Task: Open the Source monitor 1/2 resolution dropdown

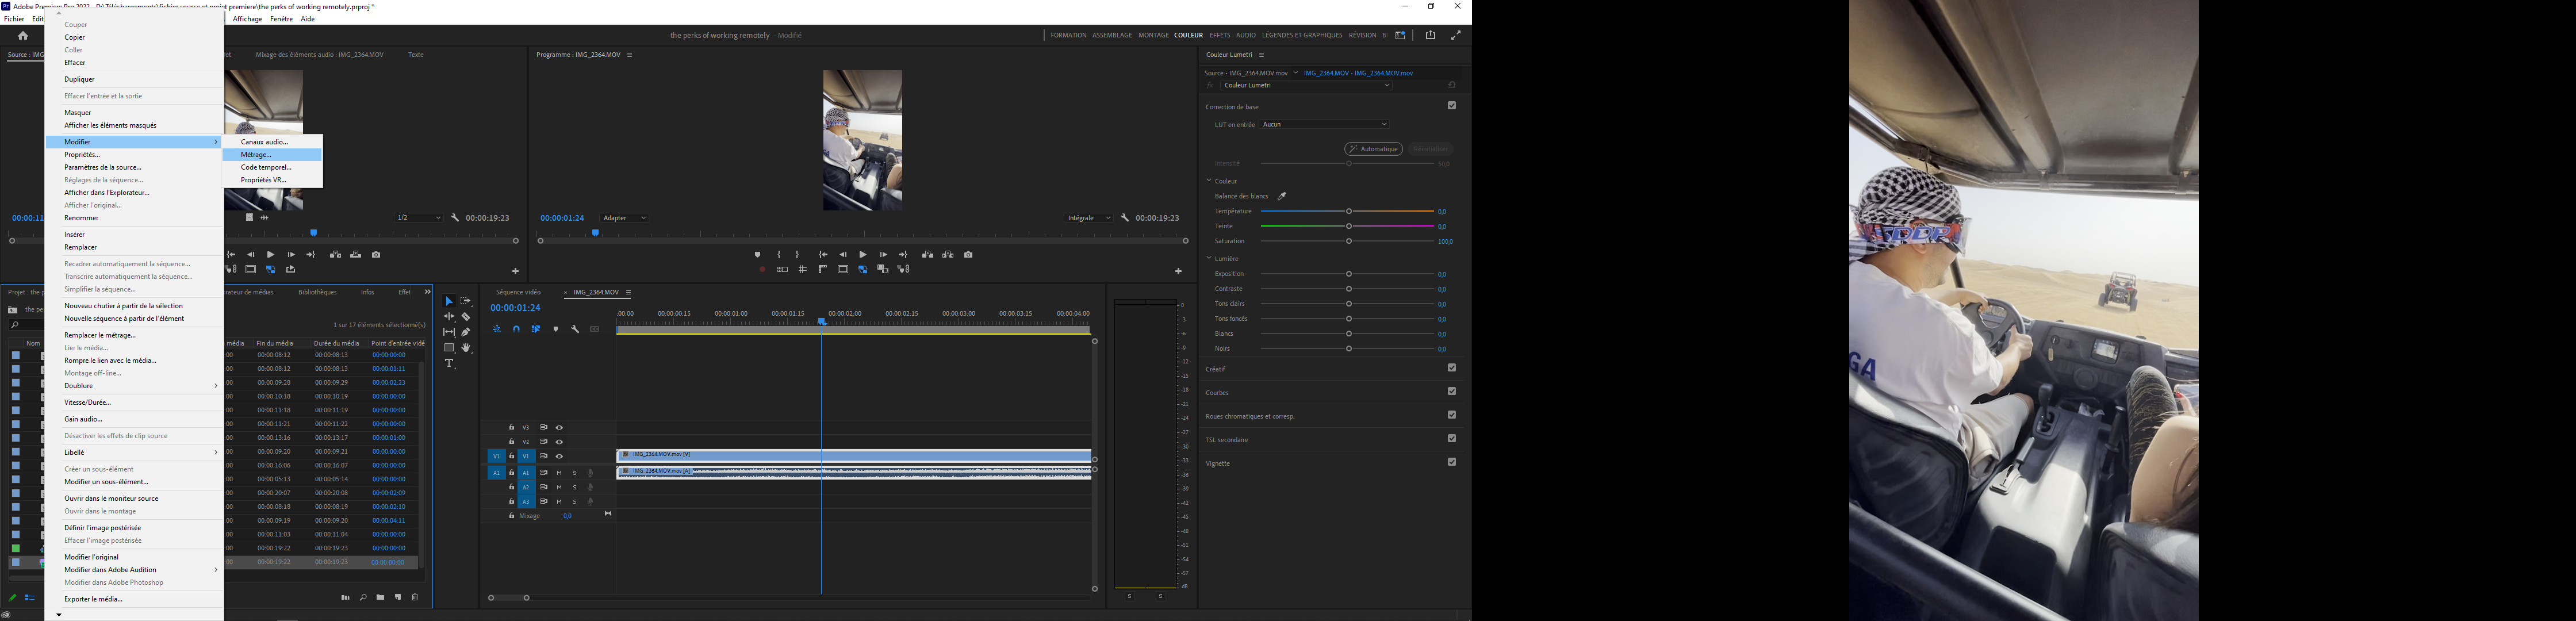Action: click(x=418, y=218)
